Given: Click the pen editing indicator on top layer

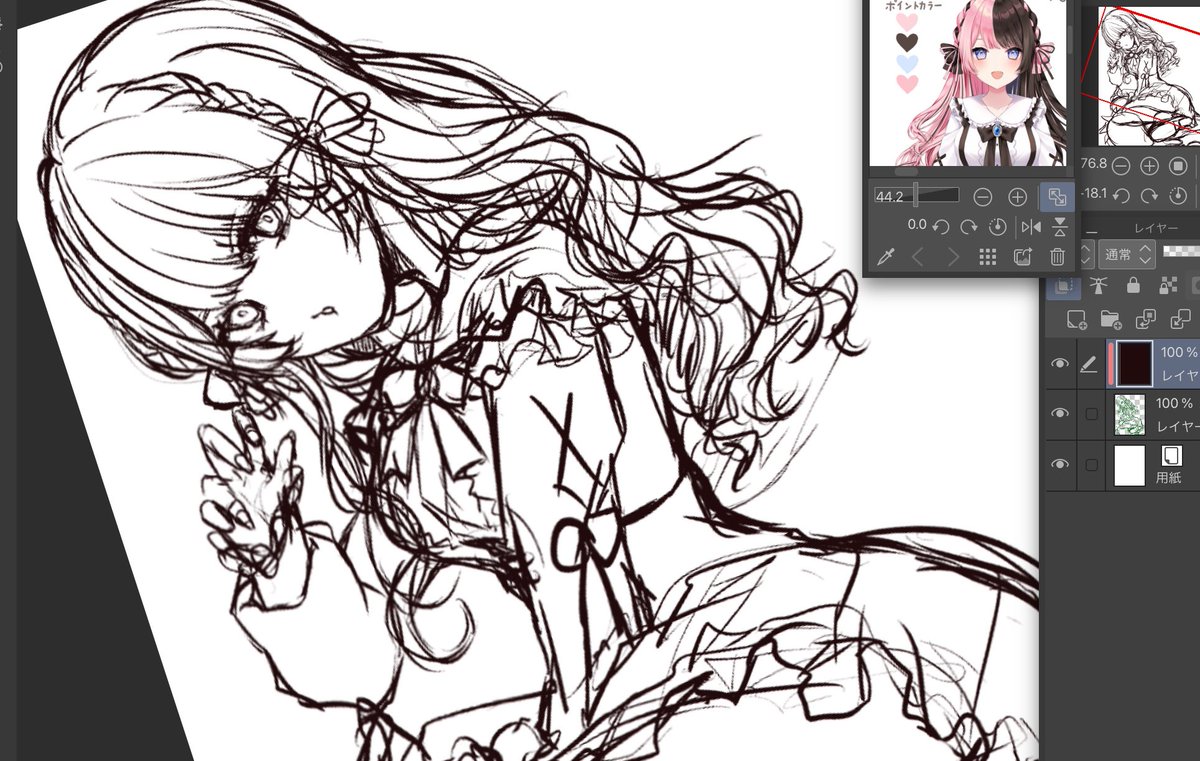Looking at the screenshot, I should (x=1090, y=366).
